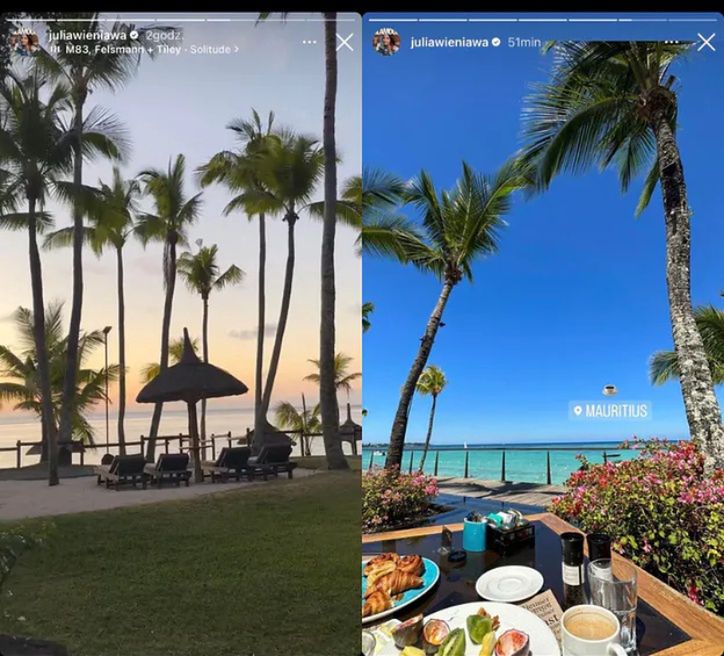
Task: Click the music bars icon before M83
Action: [54, 49]
